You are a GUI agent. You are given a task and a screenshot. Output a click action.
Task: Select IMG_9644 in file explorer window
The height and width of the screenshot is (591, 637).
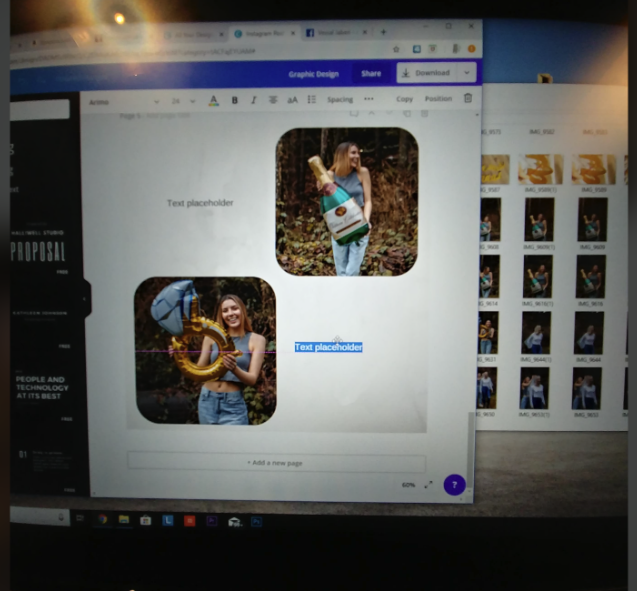tap(589, 336)
